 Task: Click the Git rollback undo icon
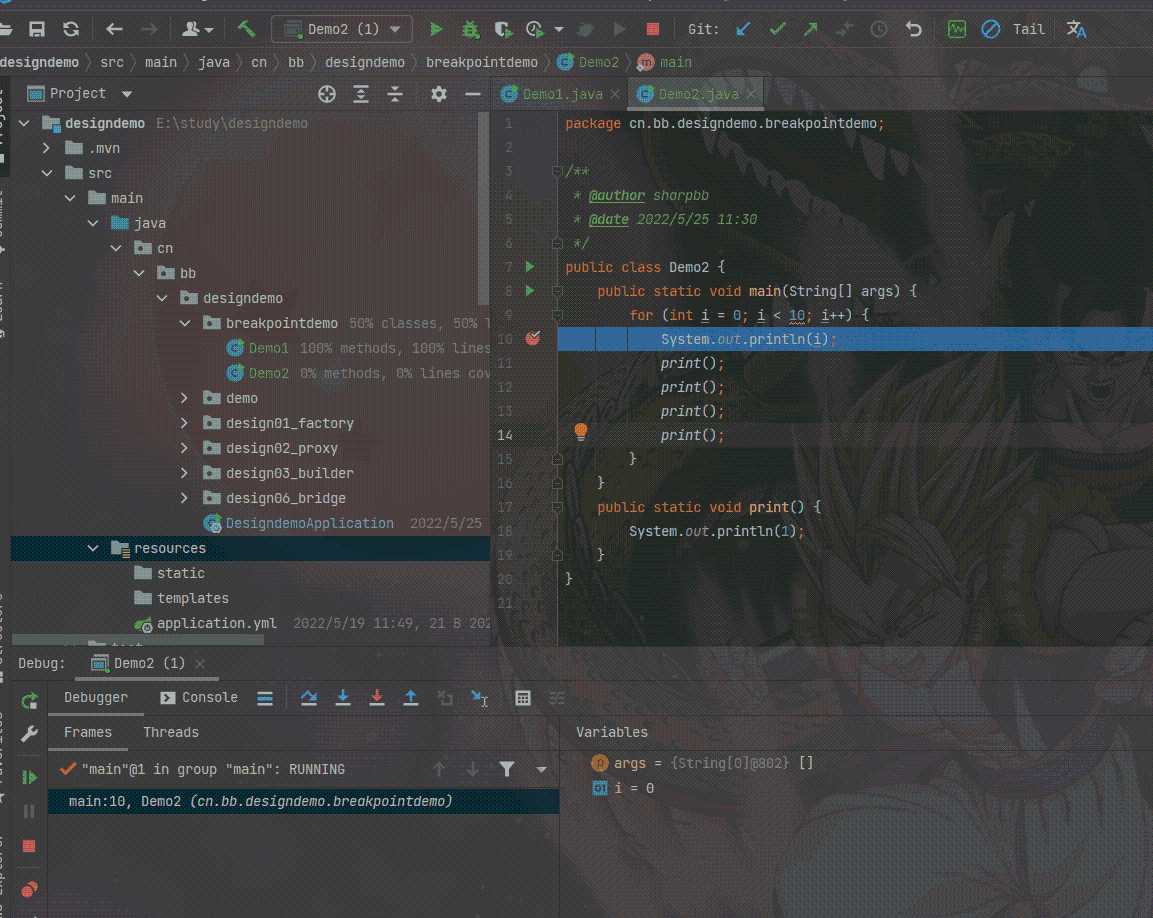coord(913,29)
